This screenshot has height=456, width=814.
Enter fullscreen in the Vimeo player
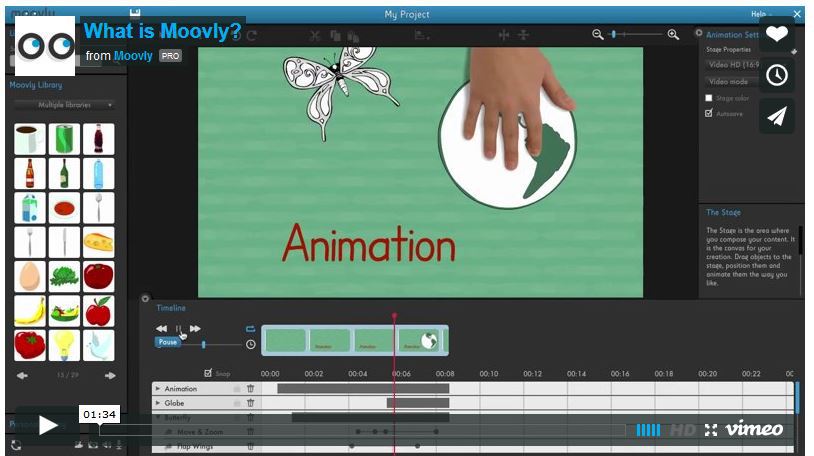(711, 430)
